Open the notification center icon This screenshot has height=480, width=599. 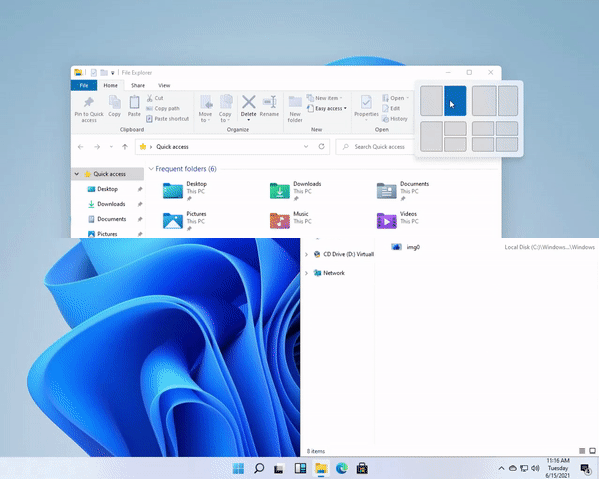click(x=586, y=468)
